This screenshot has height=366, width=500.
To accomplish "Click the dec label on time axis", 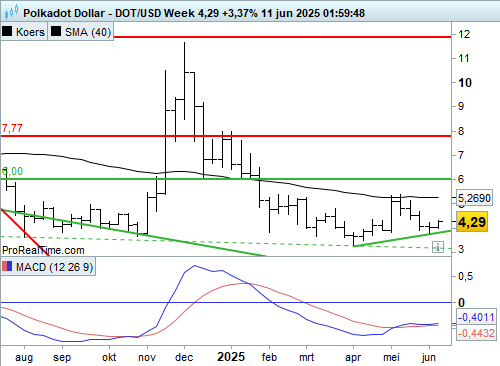I will tap(184, 357).
